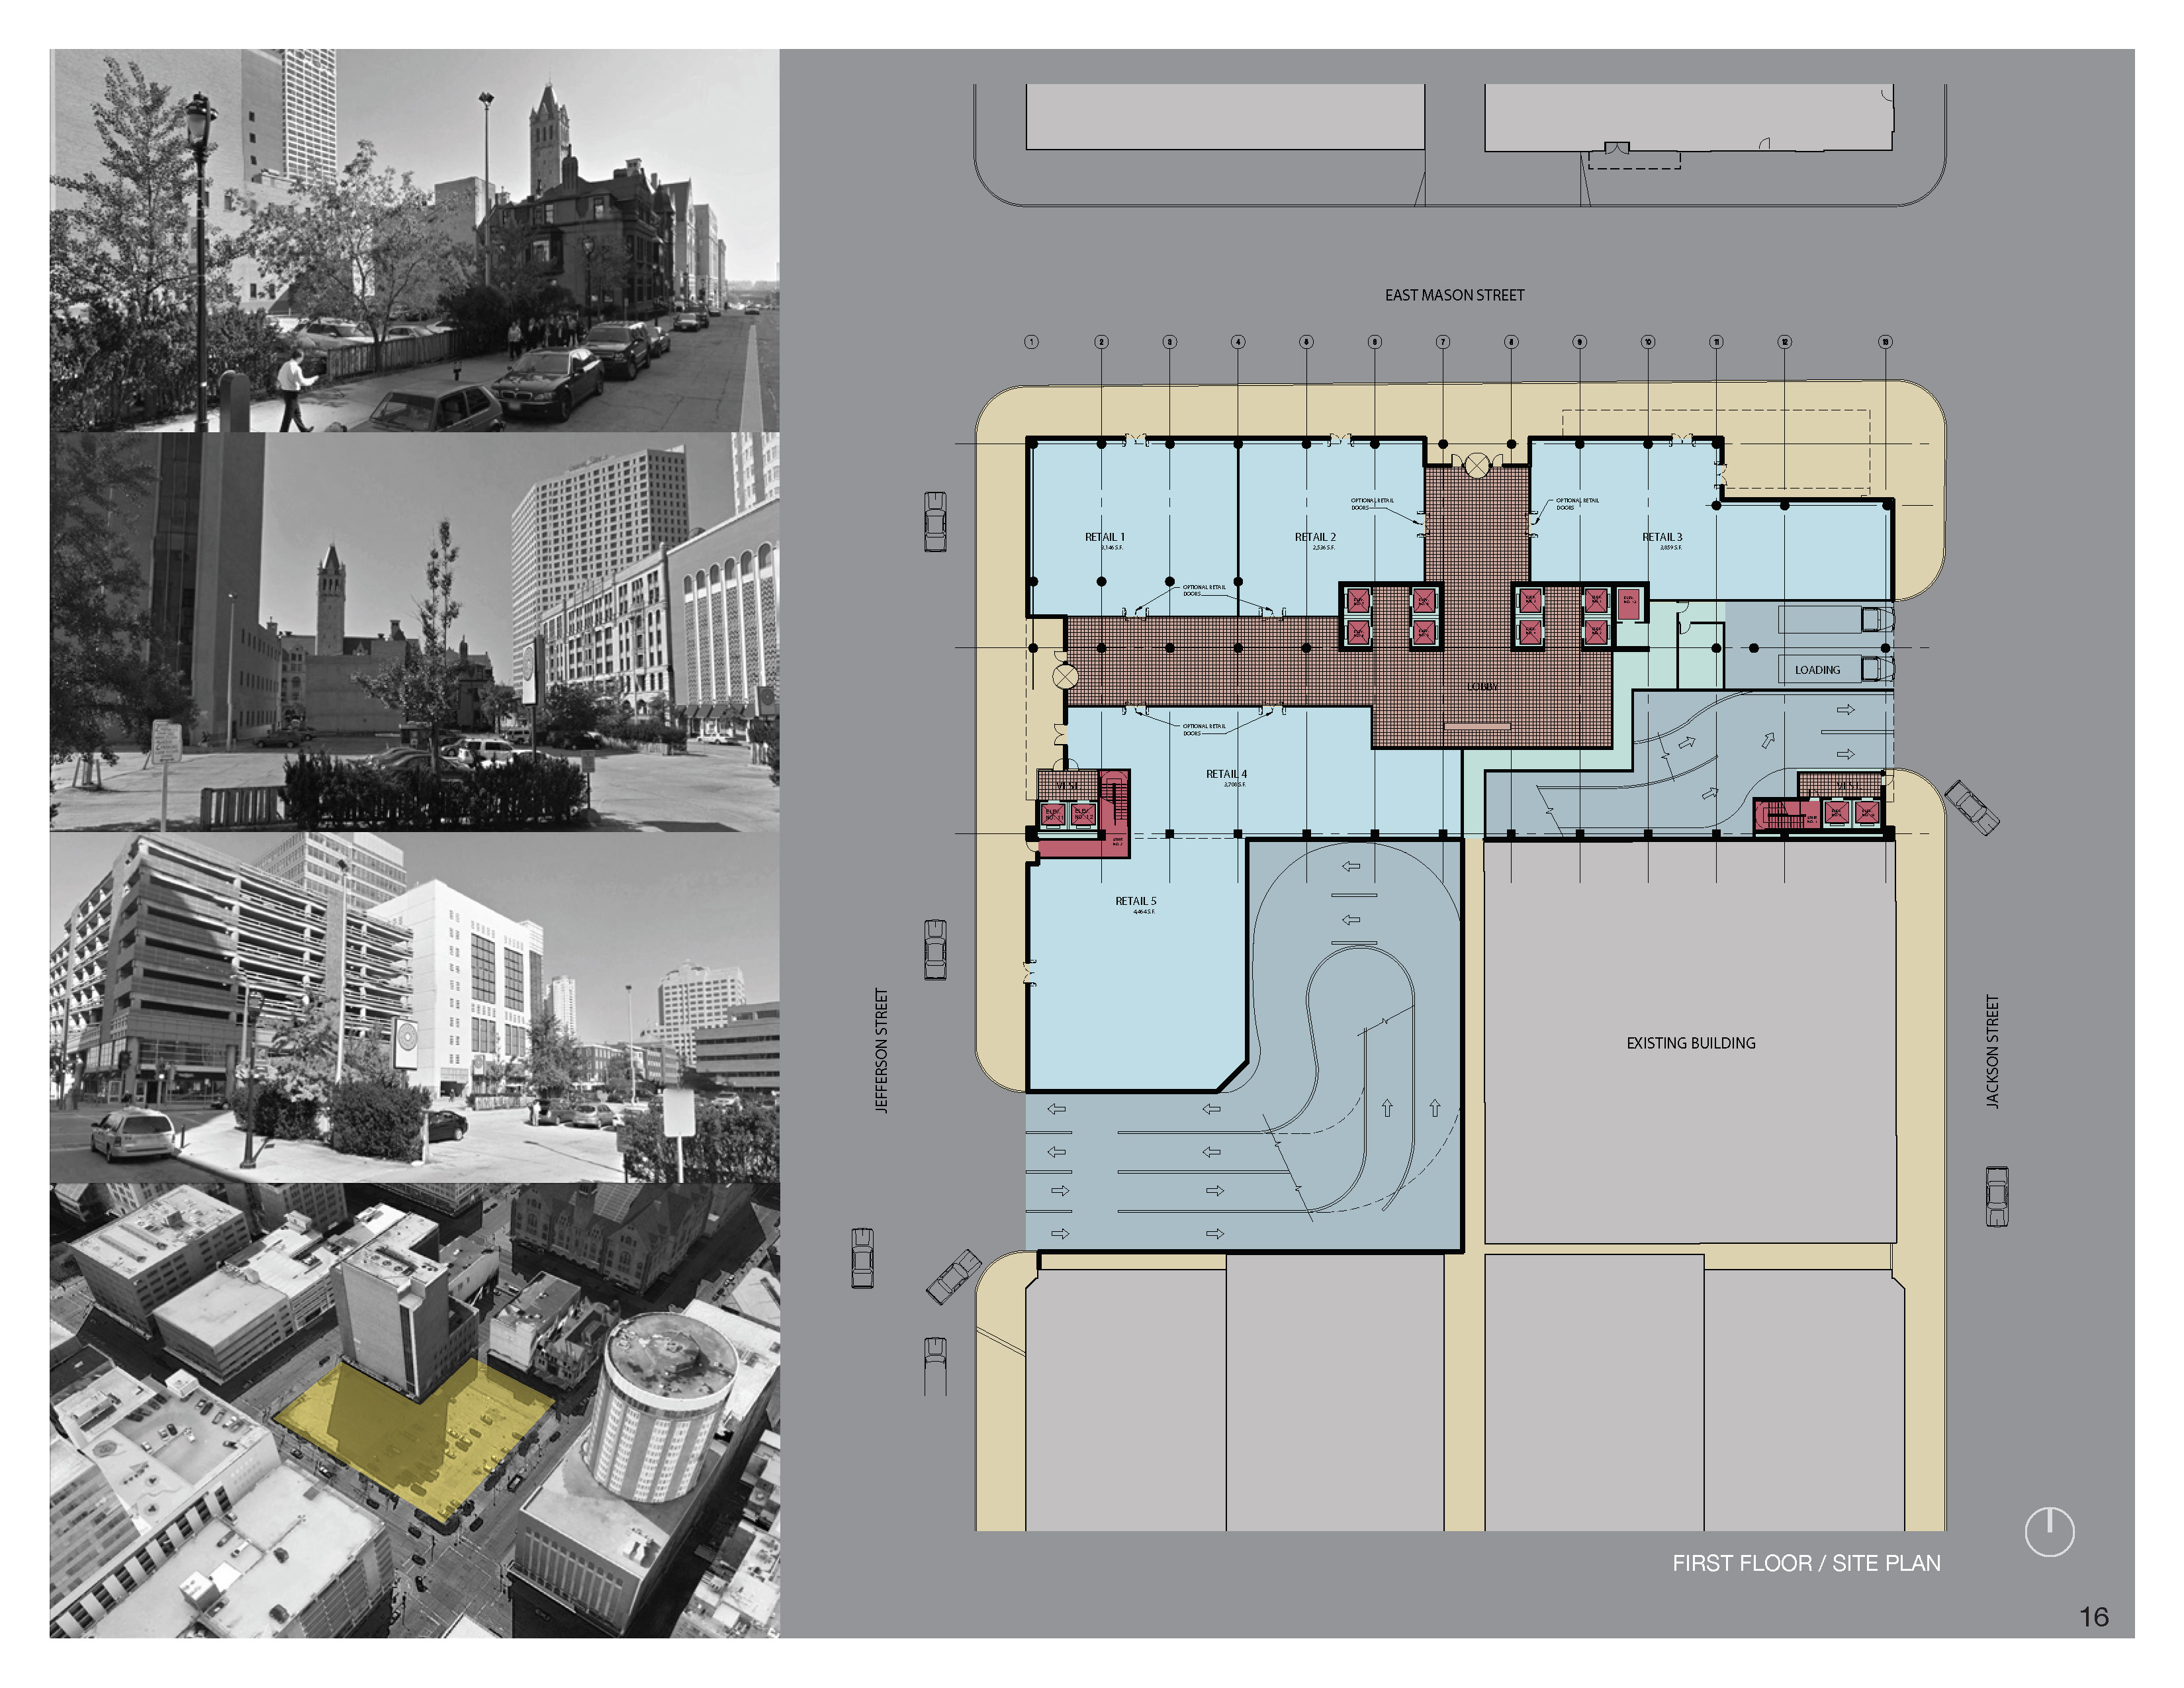Click the angled car icon near Jackson Street
2184x1688 pixels.
click(1972, 807)
